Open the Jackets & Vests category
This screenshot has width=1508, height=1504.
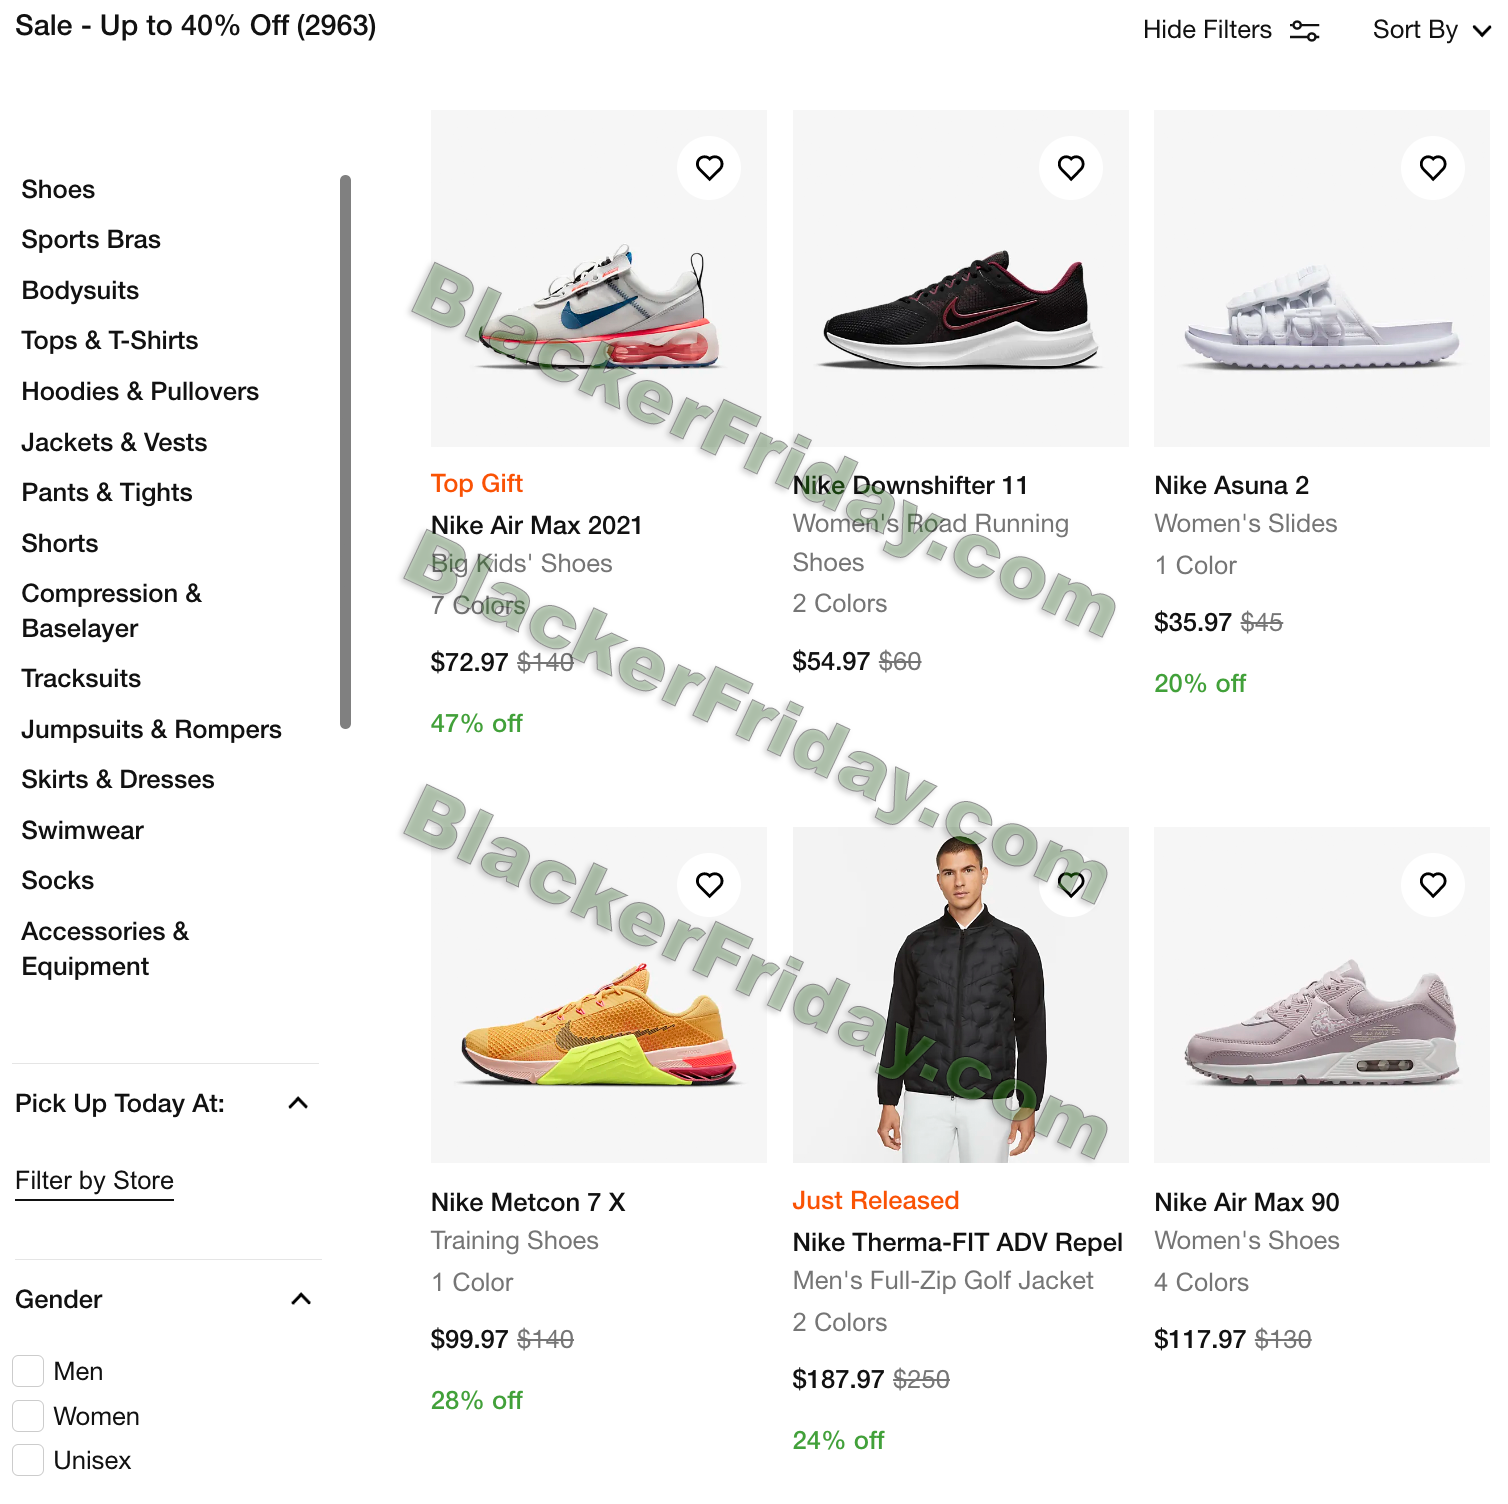coord(114,442)
